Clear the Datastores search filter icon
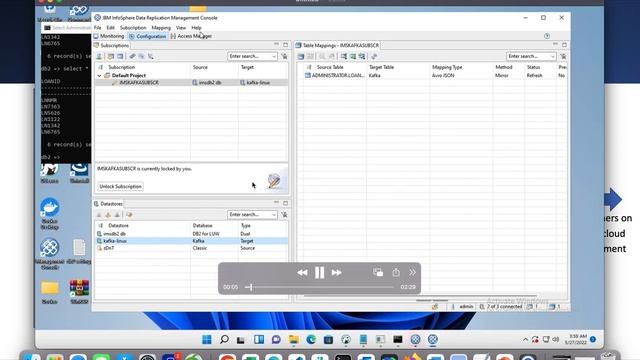 (x=284, y=215)
